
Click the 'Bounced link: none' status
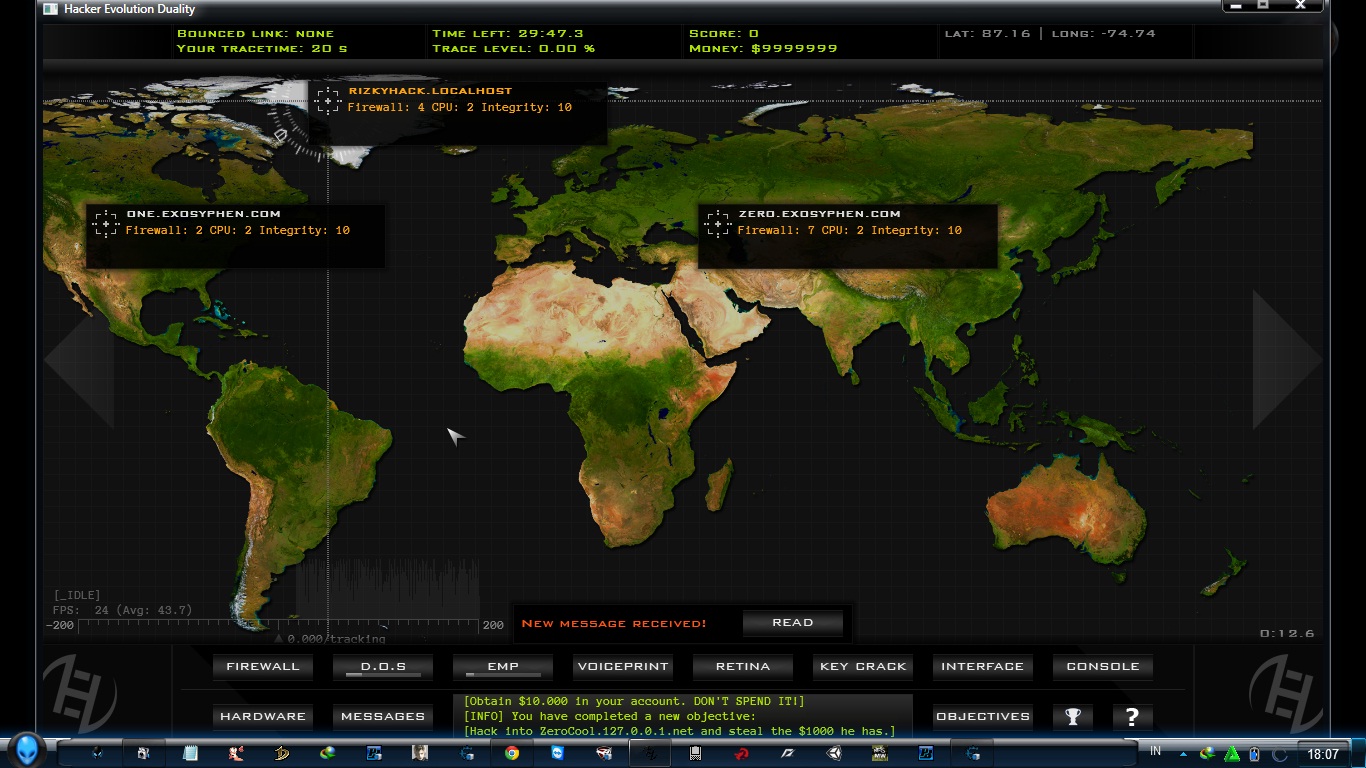click(x=255, y=34)
